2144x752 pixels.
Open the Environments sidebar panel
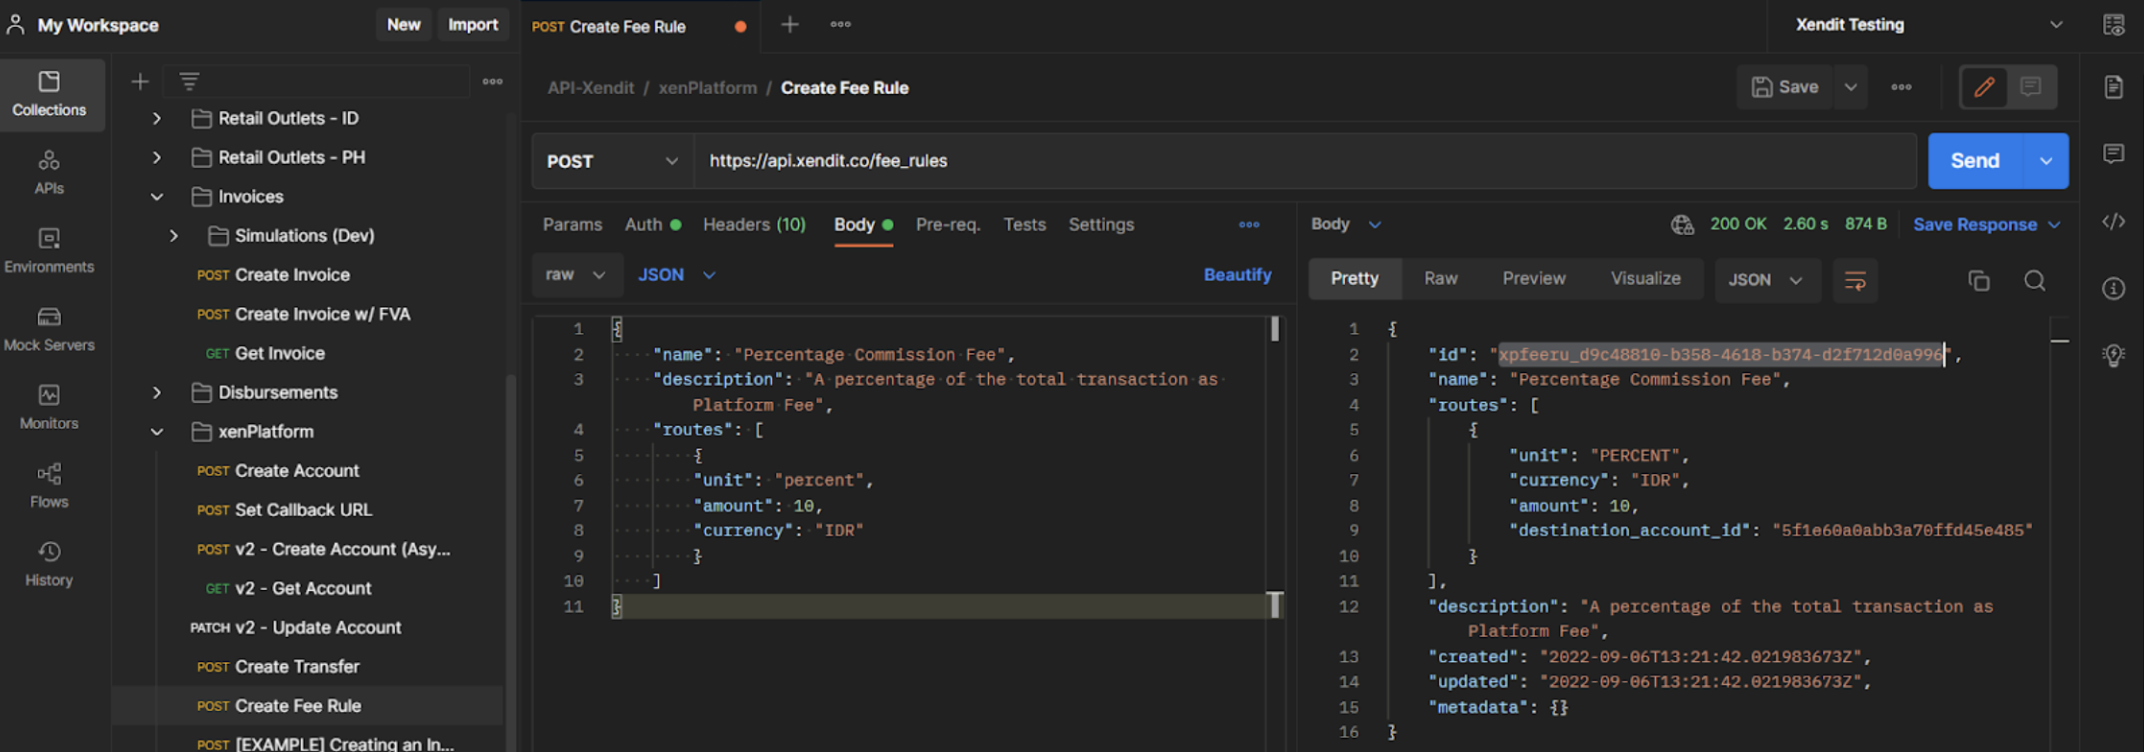click(x=49, y=251)
